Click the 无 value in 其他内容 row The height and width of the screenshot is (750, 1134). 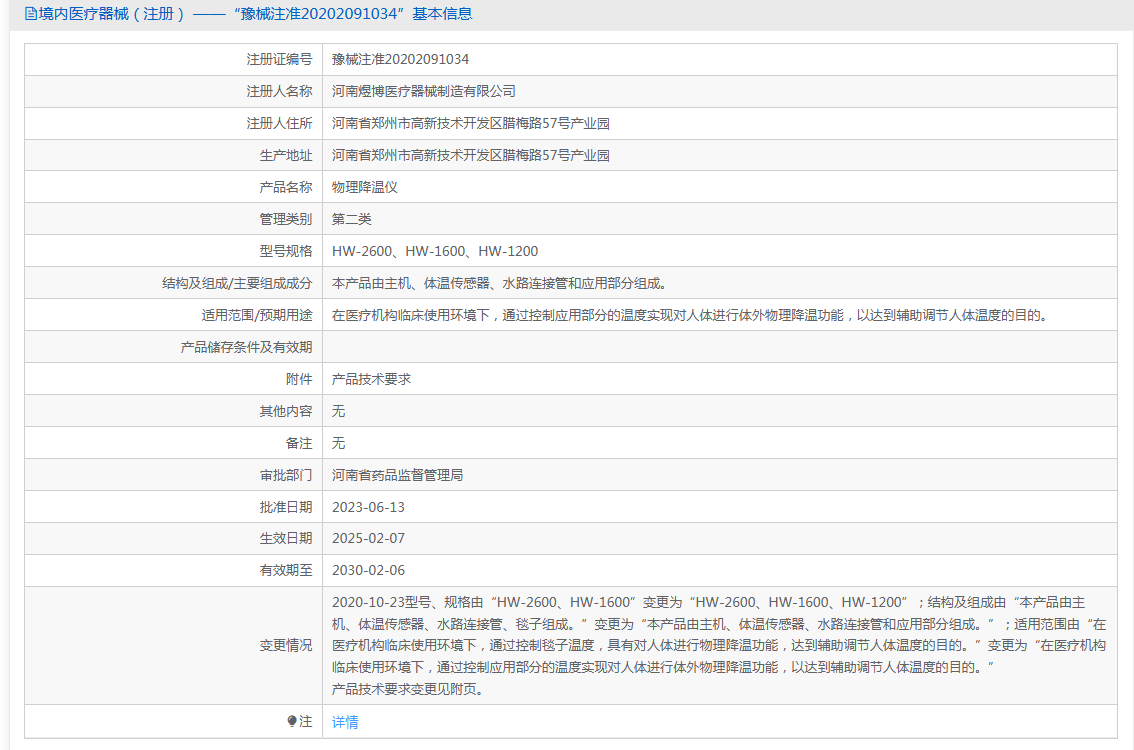coord(338,411)
